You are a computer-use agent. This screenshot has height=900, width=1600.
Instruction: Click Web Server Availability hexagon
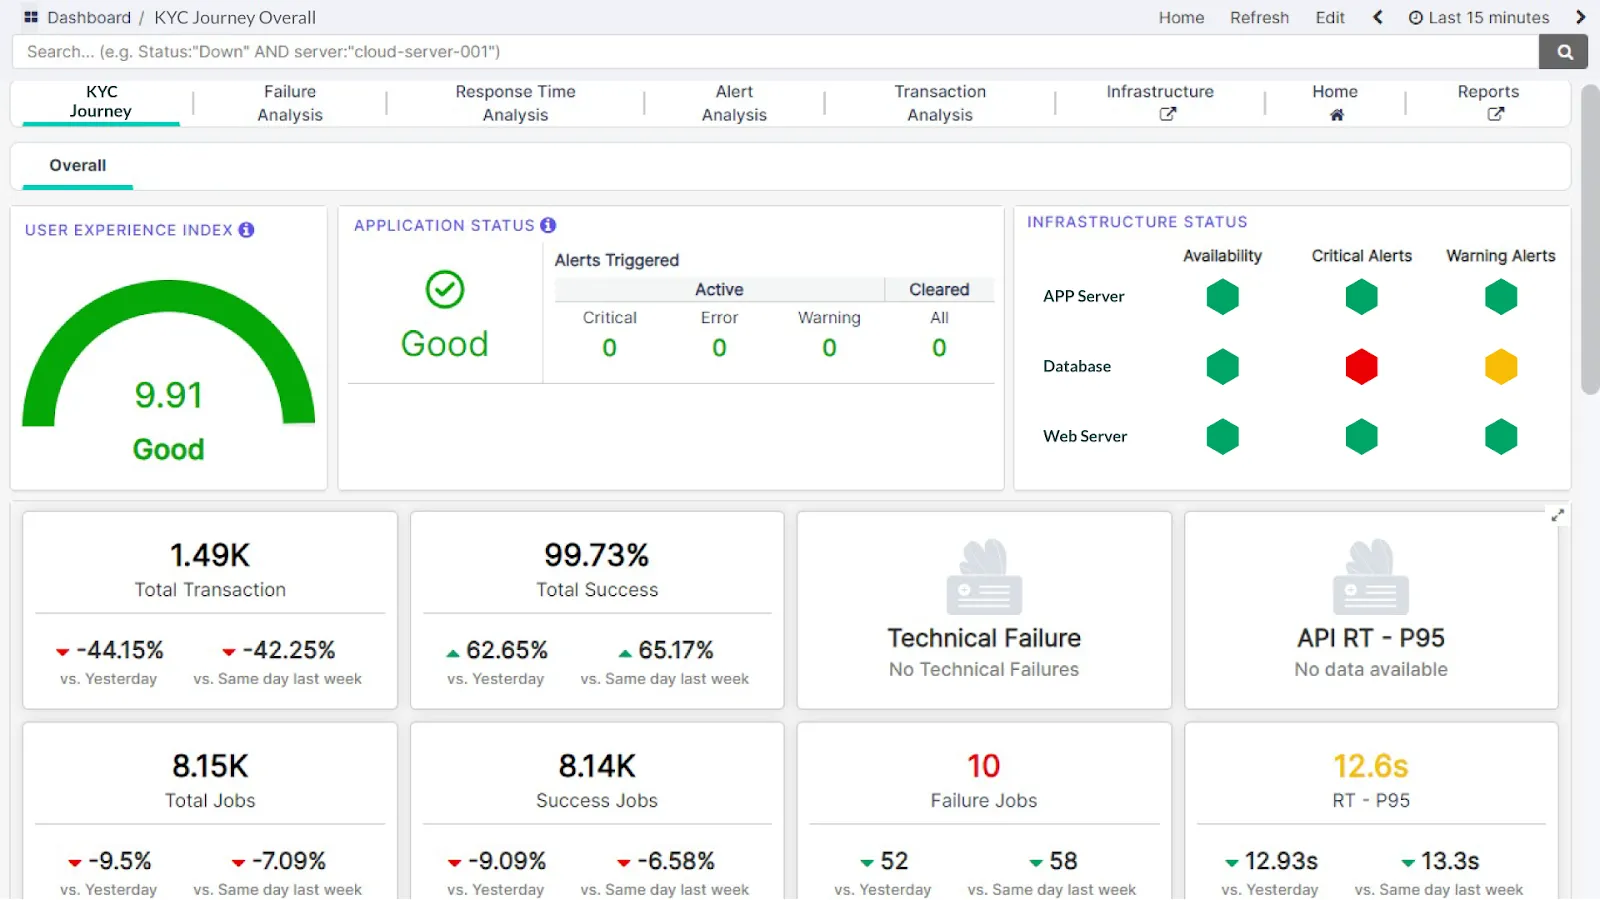[1222, 437]
